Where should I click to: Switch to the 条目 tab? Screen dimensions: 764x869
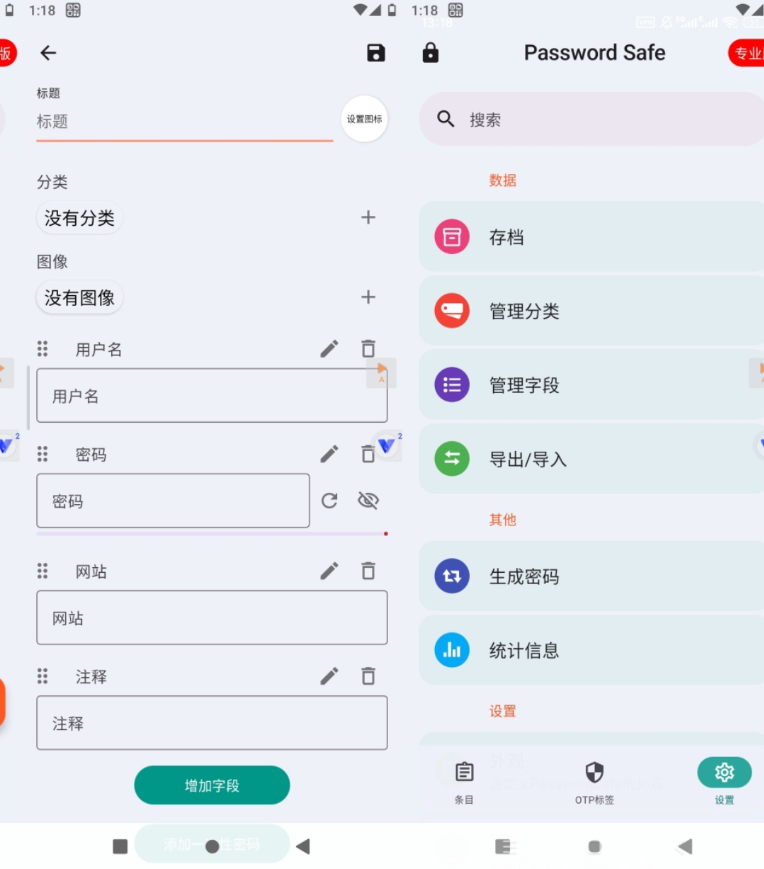point(464,781)
